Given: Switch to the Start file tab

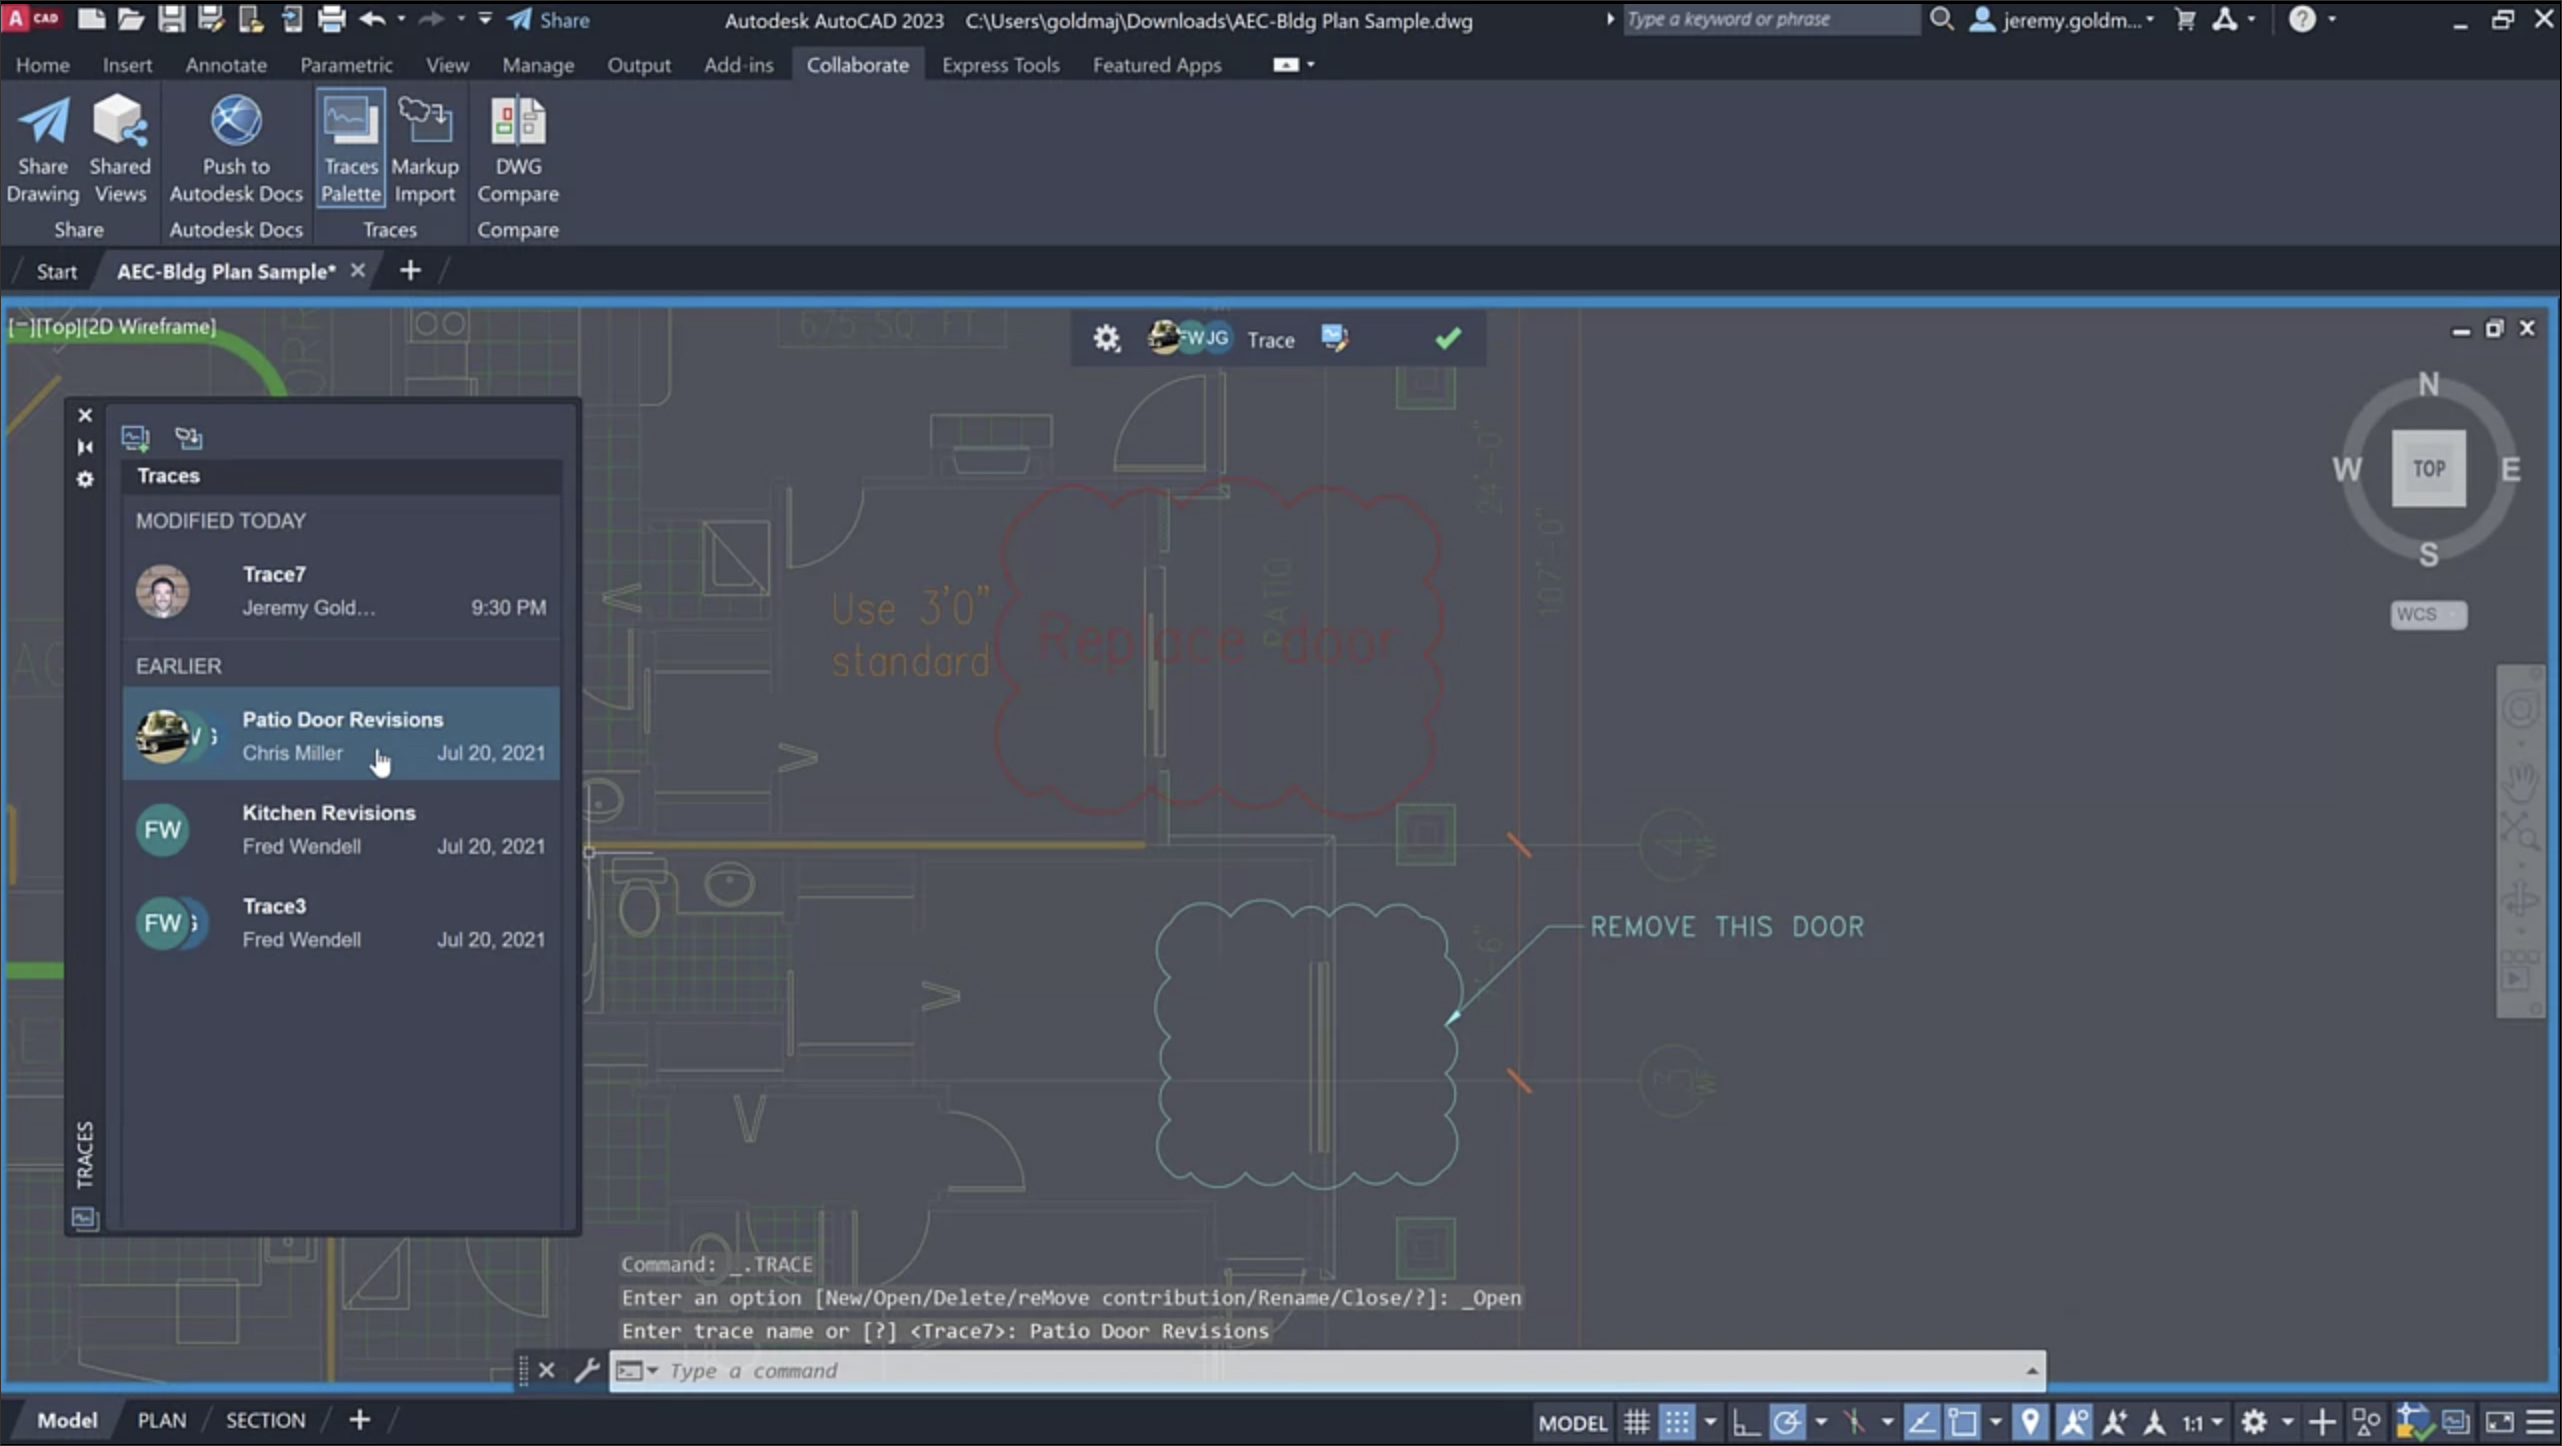Looking at the screenshot, I should [x=56, y=271].
